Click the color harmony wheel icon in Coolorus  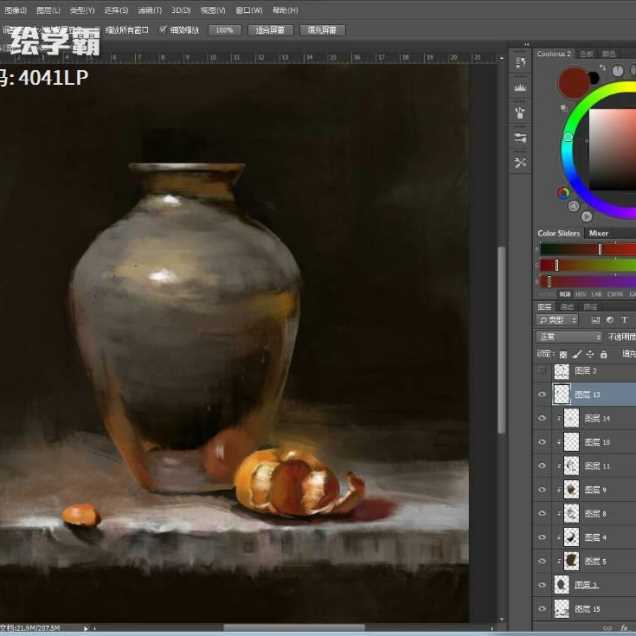[x=563, y=193]
